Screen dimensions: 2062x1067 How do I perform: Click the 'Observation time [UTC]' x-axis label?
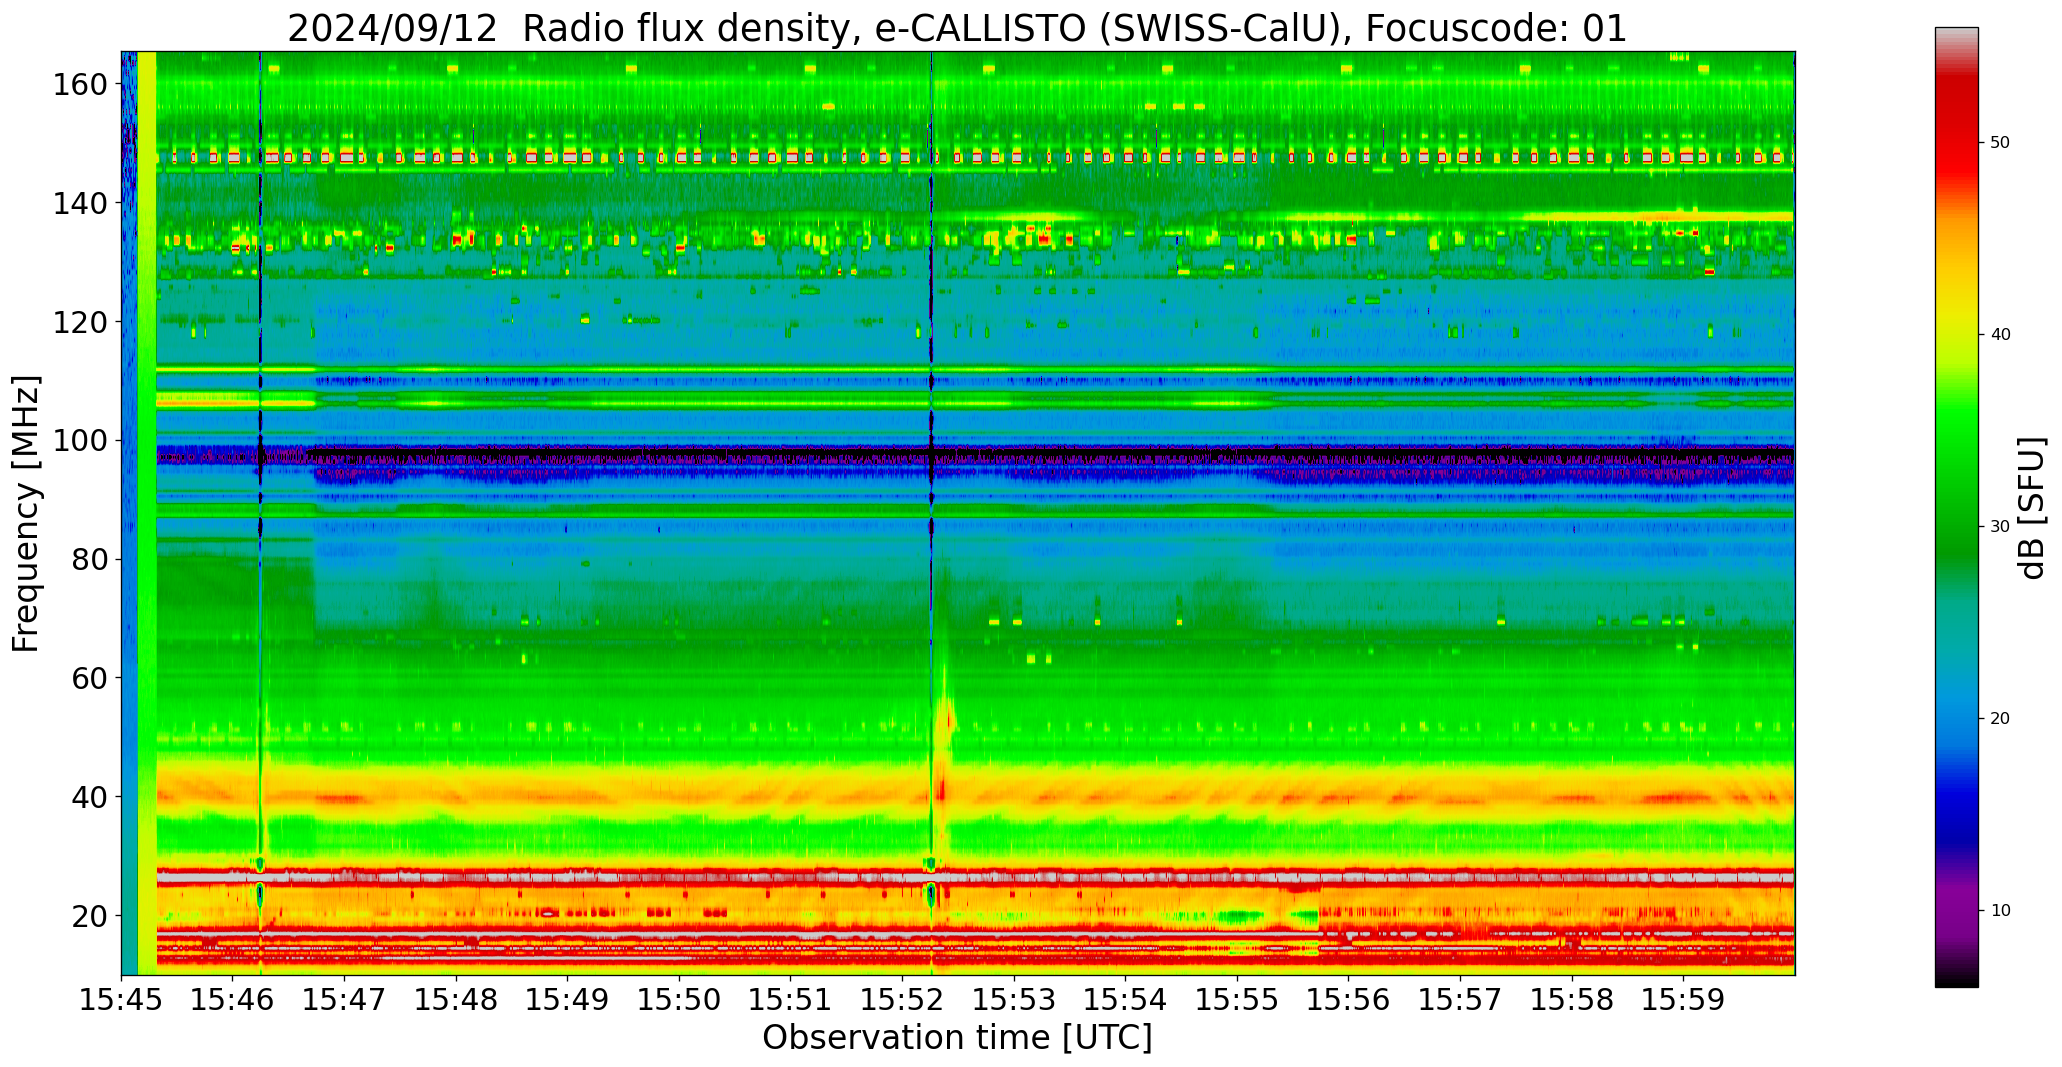tap(957, 1038)
